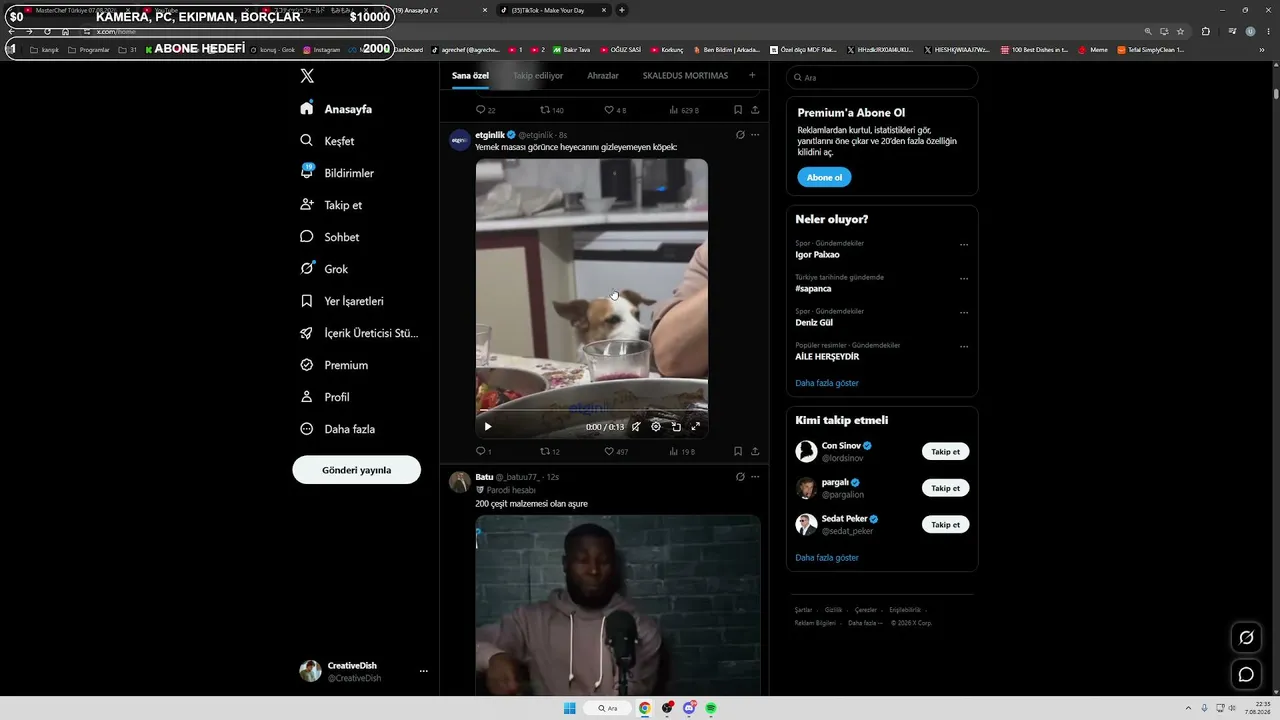Click the Abone ol Premium button
The width and height of the screenshot is (1280, 720).
coord(824,177)
